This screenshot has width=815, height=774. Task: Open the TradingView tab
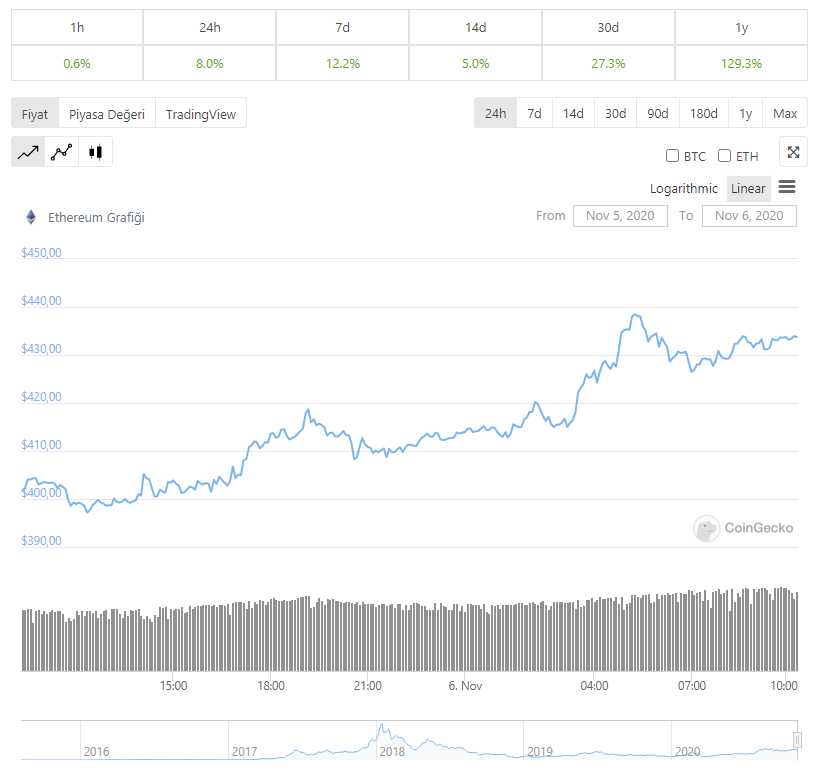click(201, 114)
